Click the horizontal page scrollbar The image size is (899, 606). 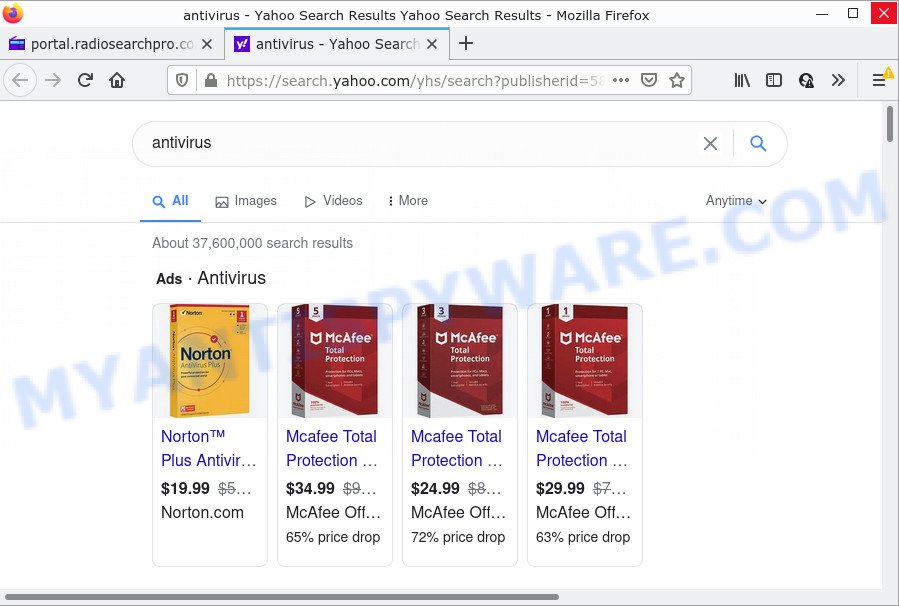click(282, 597)
